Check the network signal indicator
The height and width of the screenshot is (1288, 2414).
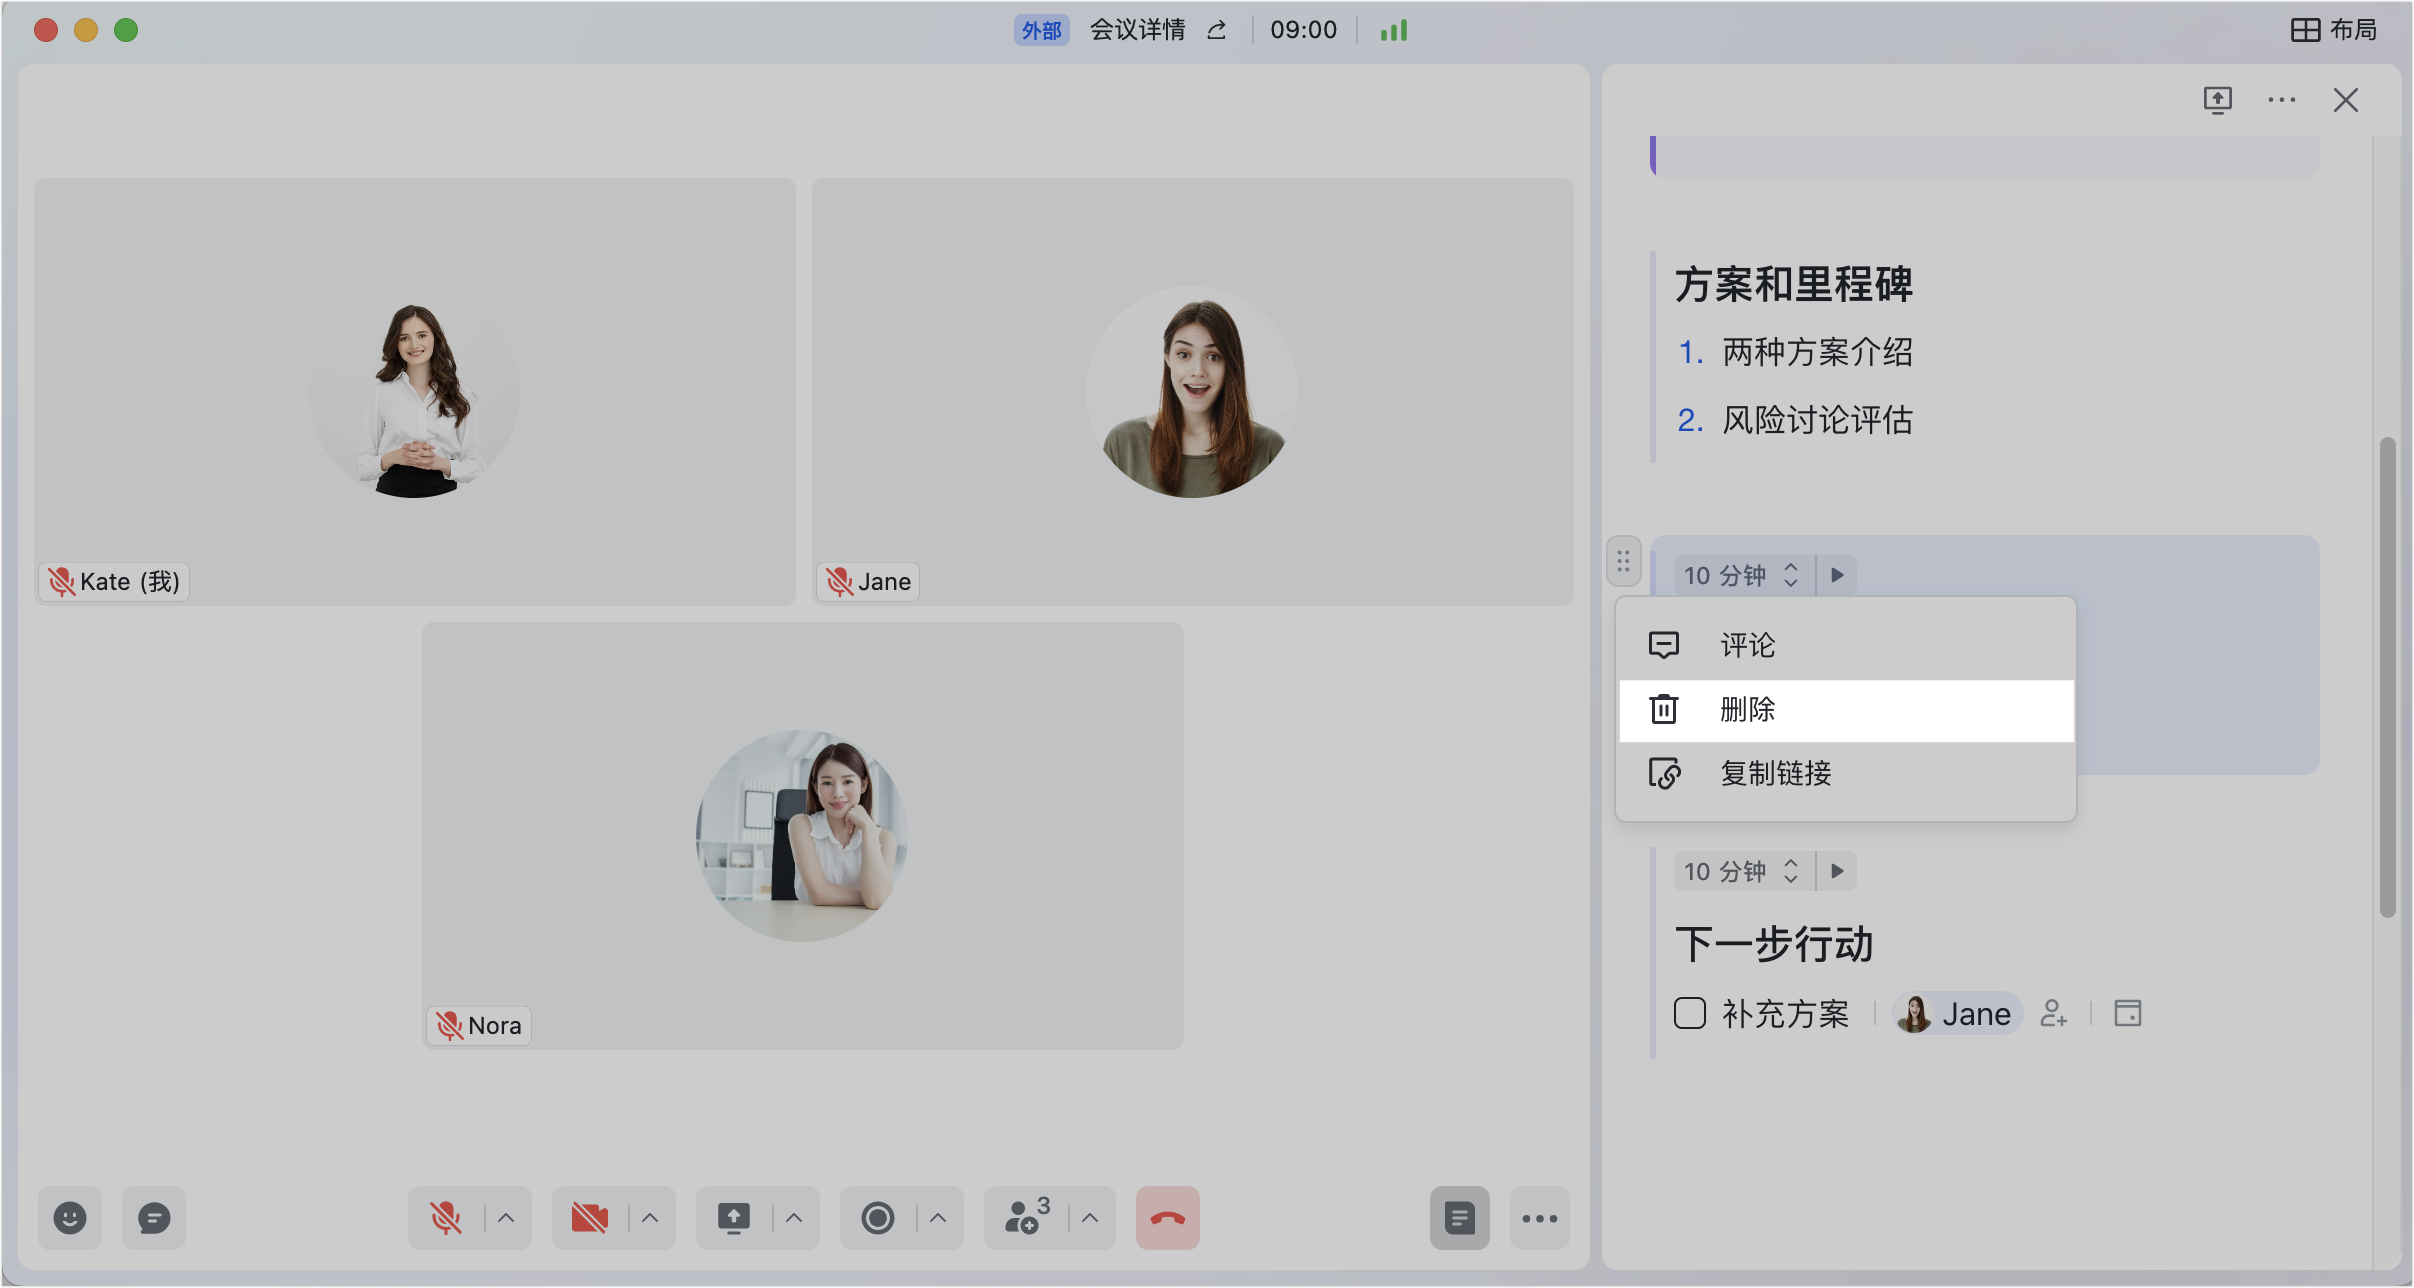(1394, 31)
